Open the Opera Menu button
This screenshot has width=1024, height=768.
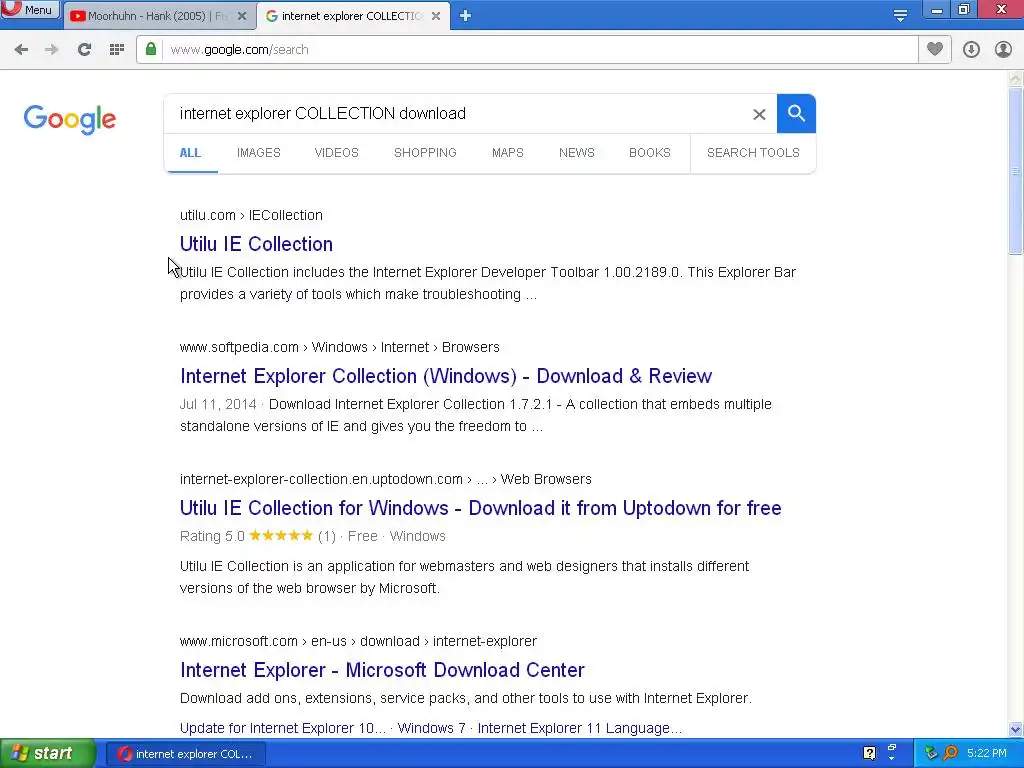[30, 10]
